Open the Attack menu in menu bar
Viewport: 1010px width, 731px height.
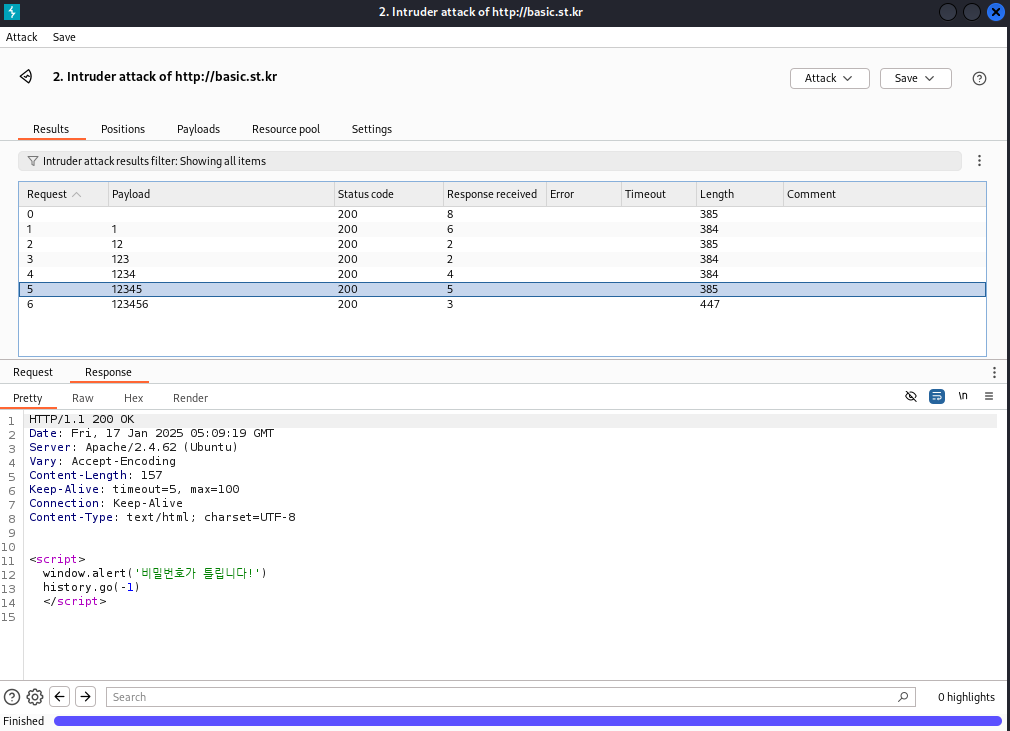click(x=22, y=37)
